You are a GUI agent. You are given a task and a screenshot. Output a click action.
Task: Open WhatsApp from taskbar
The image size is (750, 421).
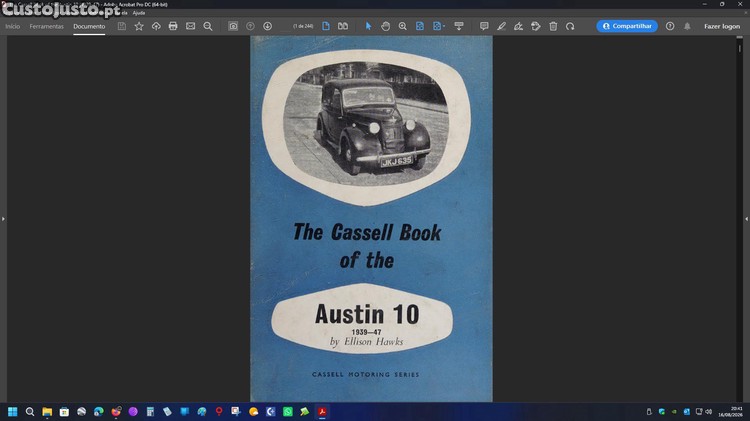(288, 411)
